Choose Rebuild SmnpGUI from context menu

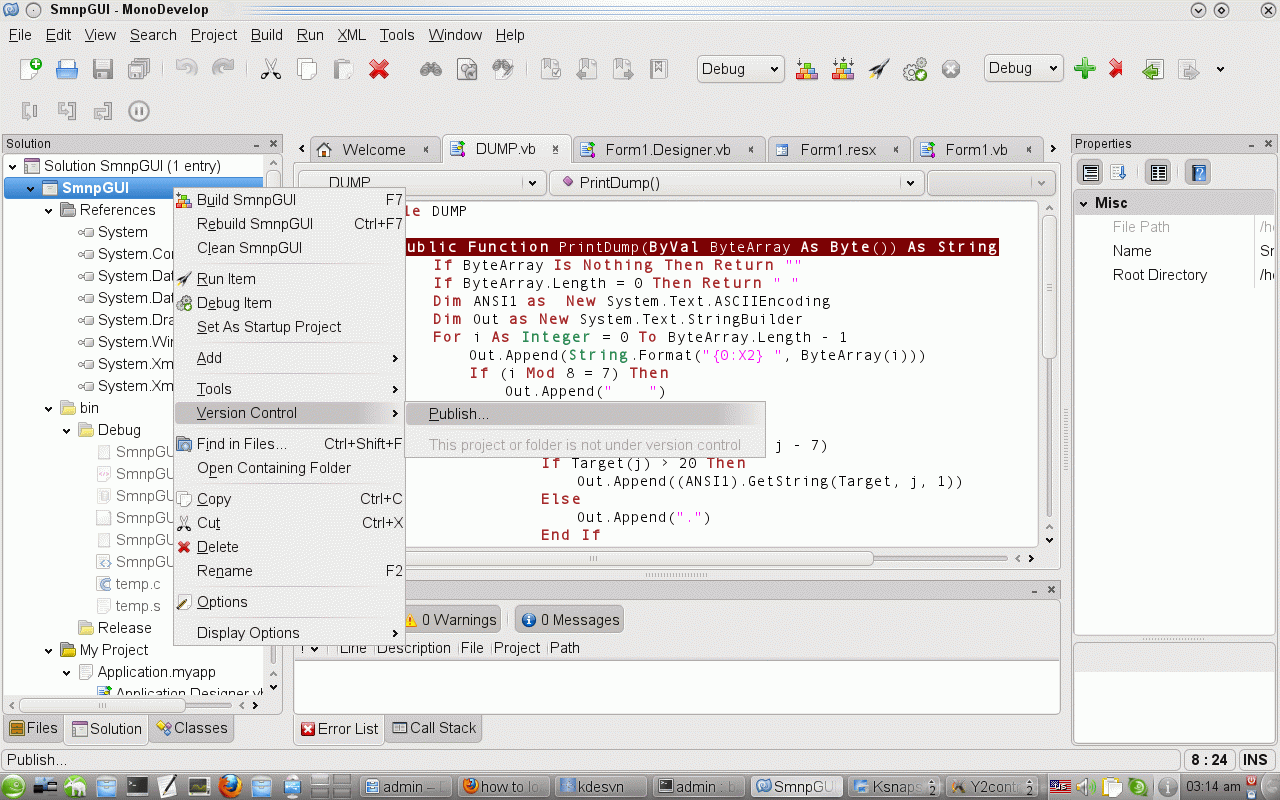click(289, 224)
